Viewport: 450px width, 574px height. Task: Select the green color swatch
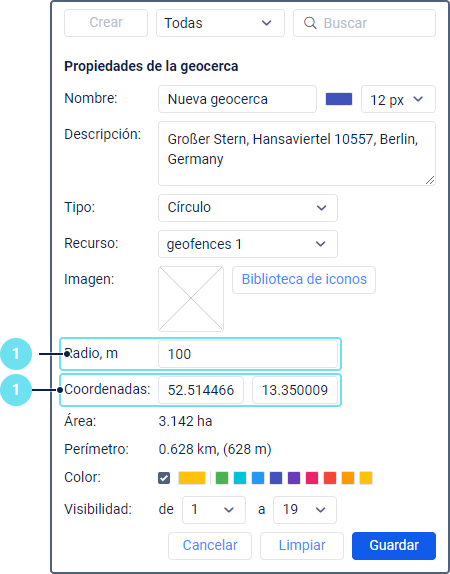pyautogui.click(x=222, y=478)
